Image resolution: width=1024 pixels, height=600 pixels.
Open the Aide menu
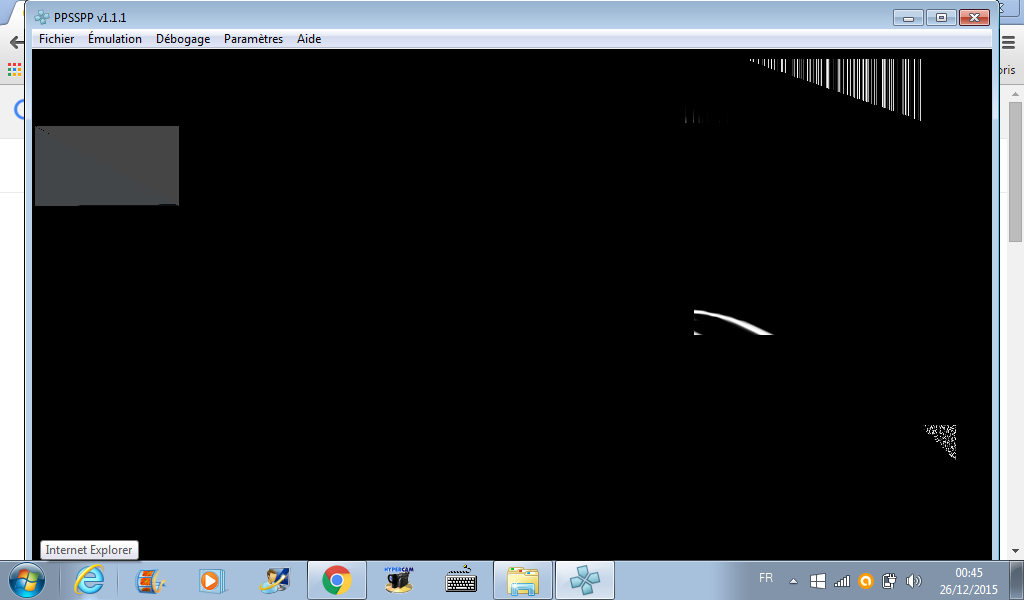click(309, 39)
